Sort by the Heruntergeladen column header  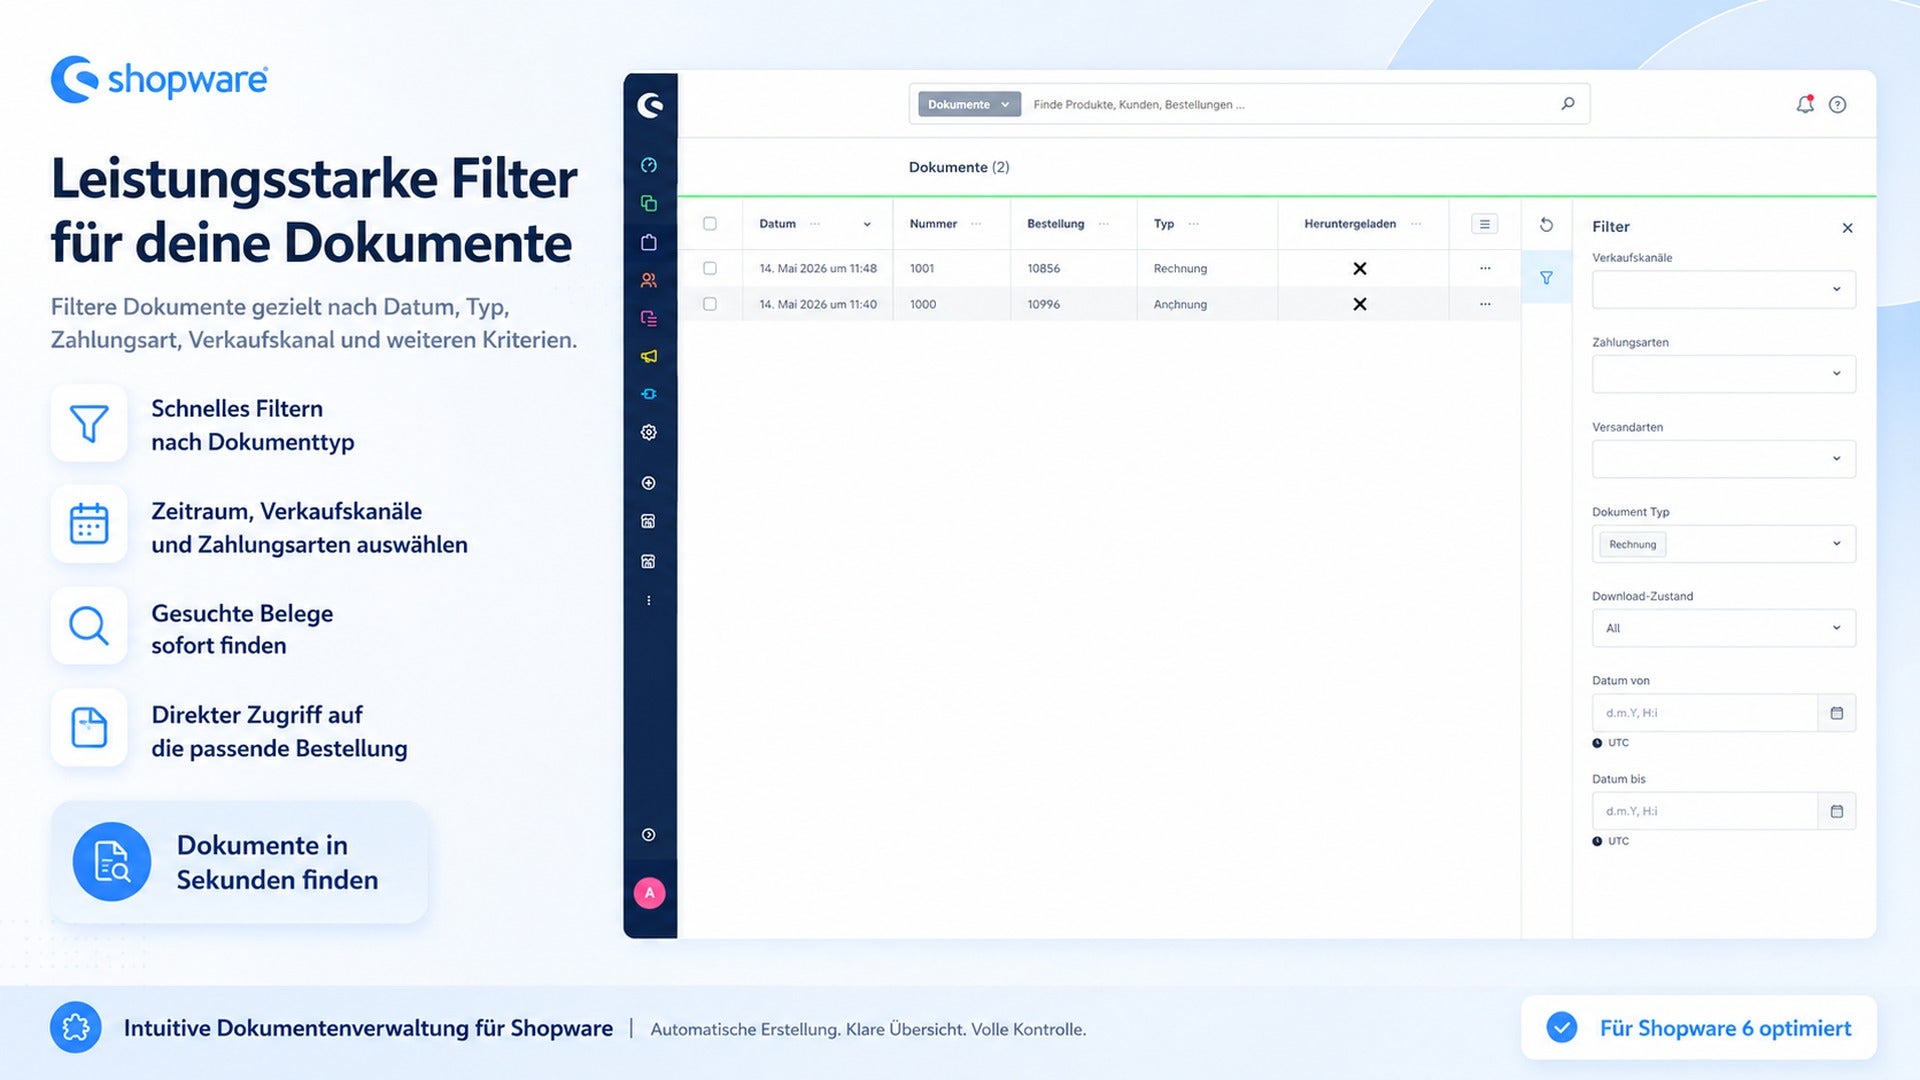[x=1350, y=224]
